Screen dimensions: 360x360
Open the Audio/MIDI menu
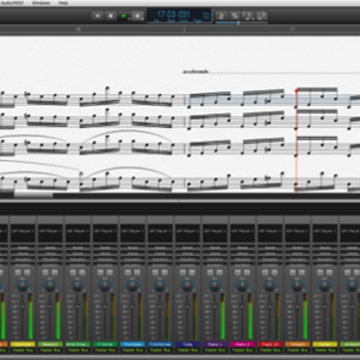pyautogui.click(x=12, y=3)
